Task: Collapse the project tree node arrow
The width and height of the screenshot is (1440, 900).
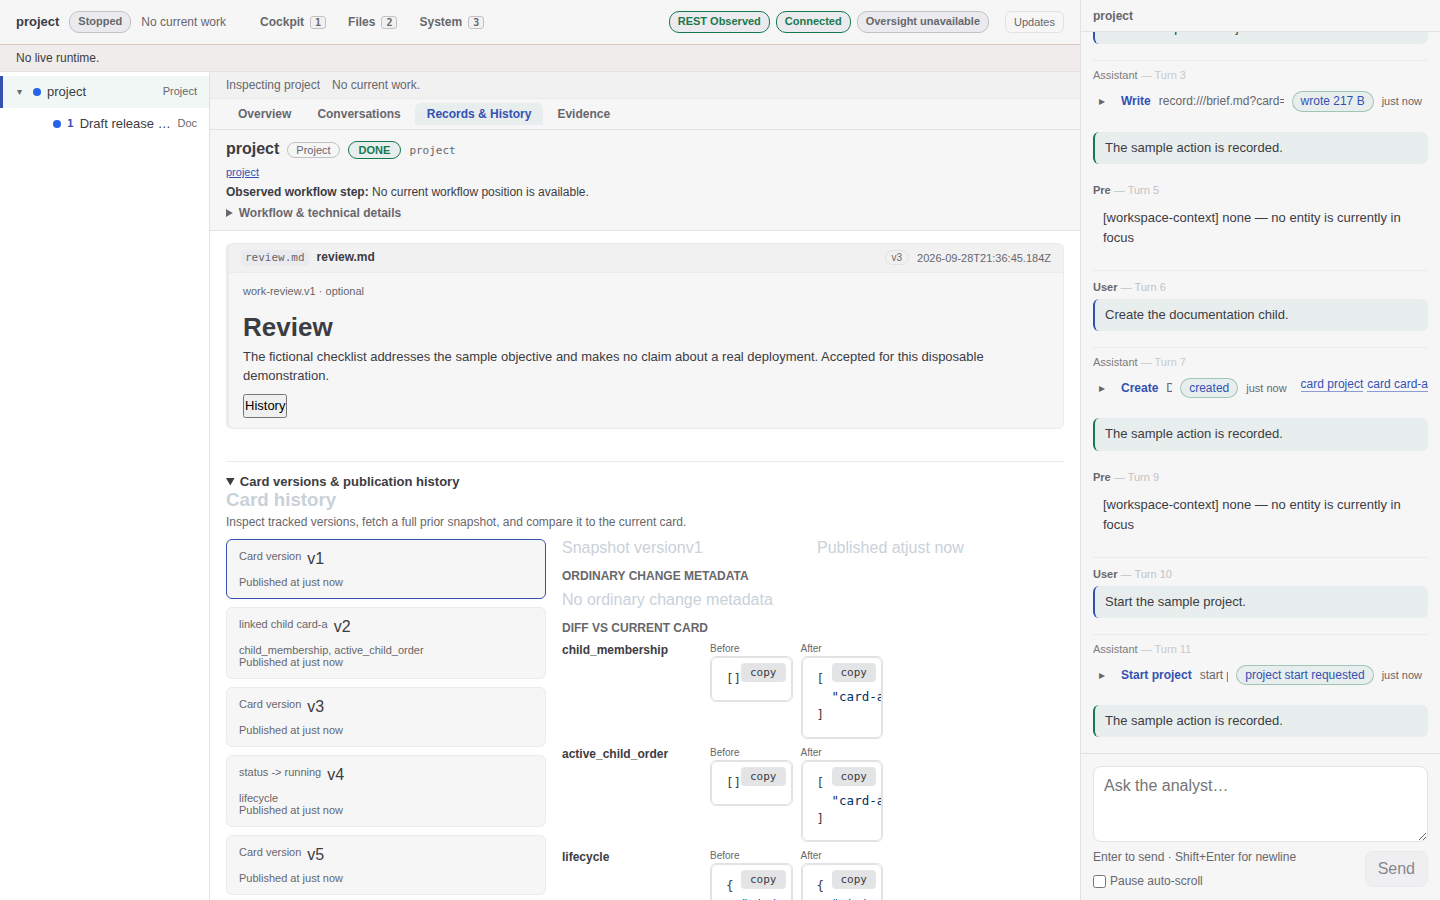Action: click(x=19, y=92)
